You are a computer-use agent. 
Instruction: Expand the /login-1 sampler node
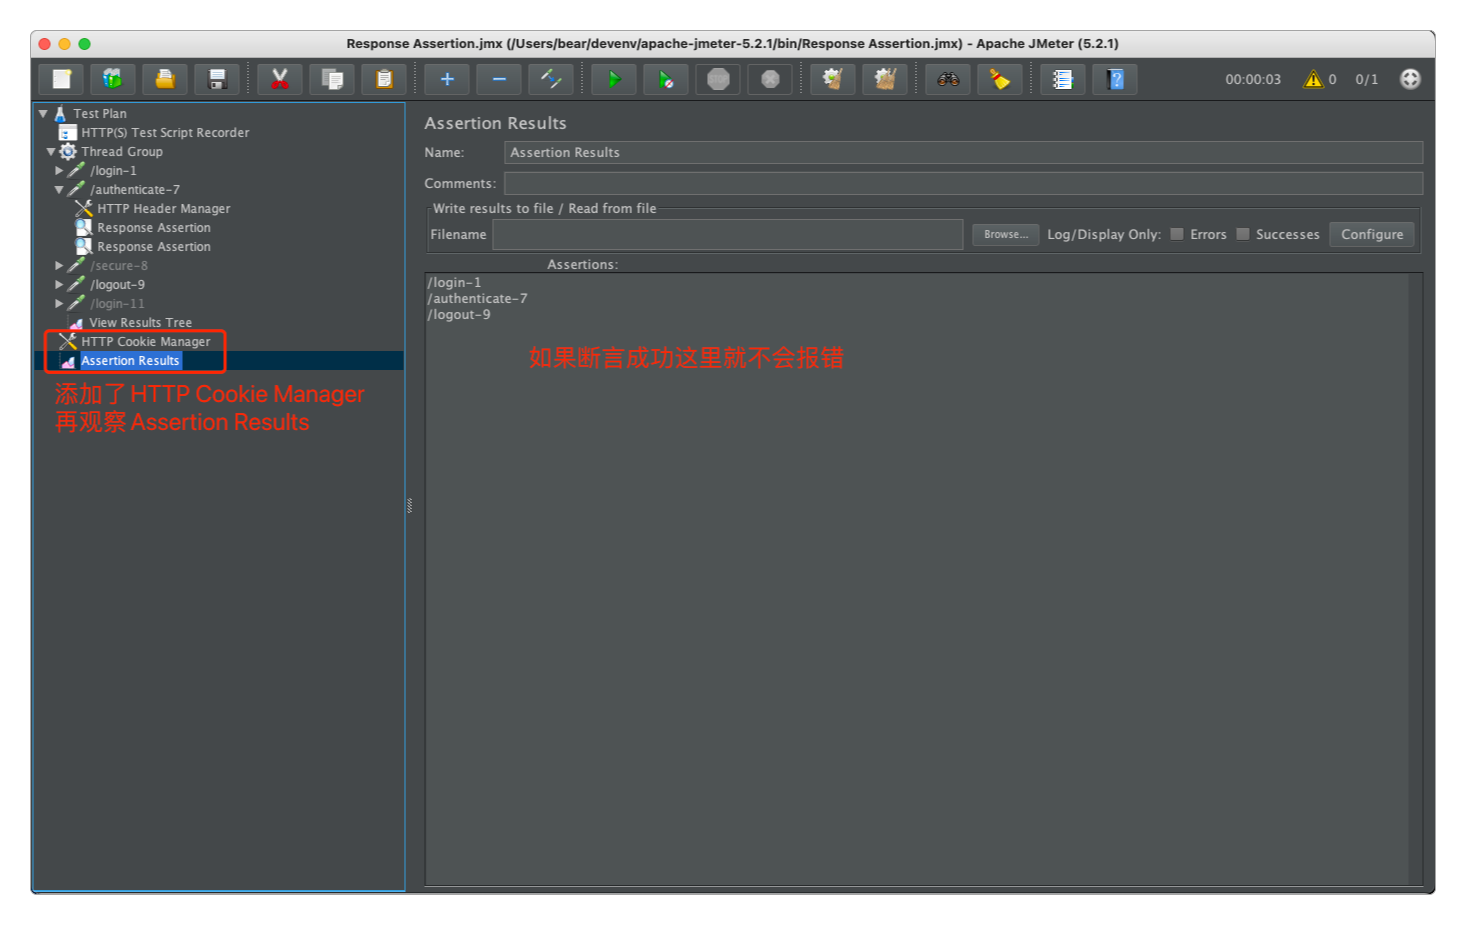(x=59, y=171)
